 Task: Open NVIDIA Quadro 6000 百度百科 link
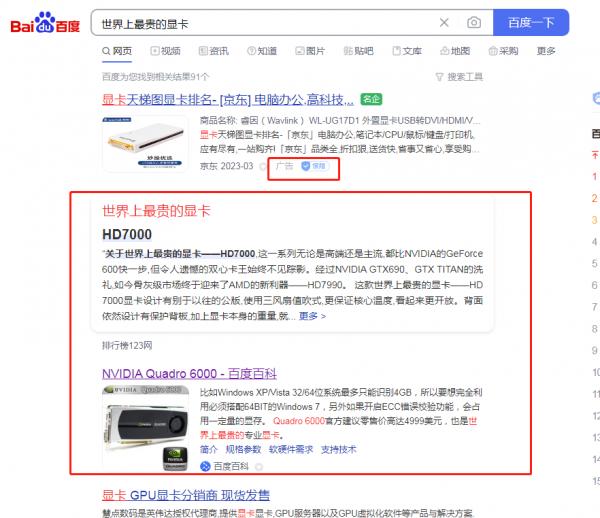[x=189, y=373]
